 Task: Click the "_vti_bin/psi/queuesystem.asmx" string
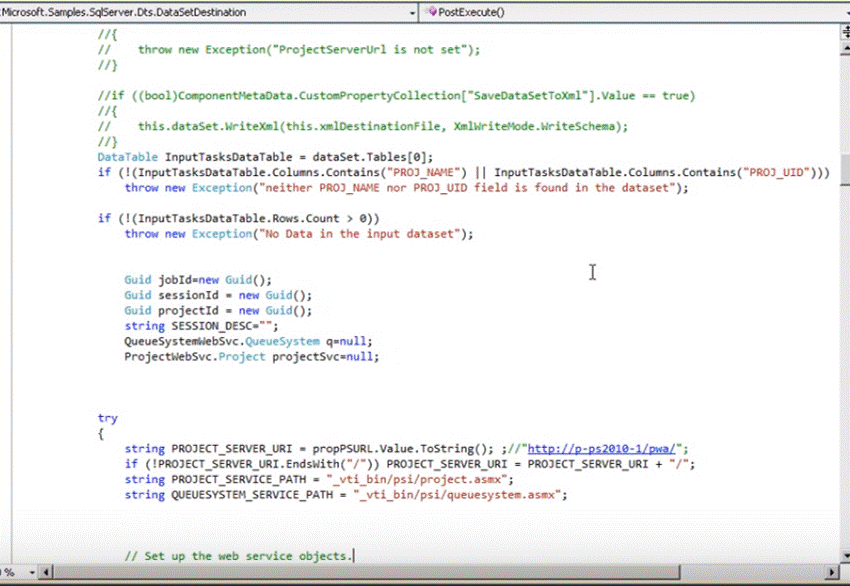(x=456, y=495)
